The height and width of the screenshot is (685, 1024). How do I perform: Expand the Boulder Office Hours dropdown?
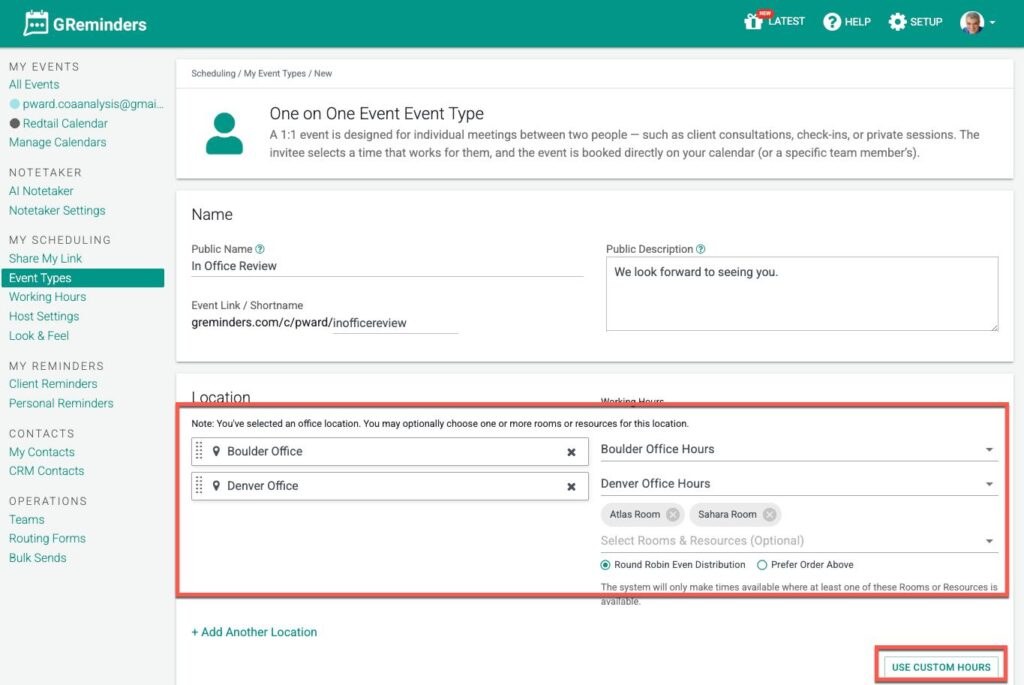click(x=989, y=450)
